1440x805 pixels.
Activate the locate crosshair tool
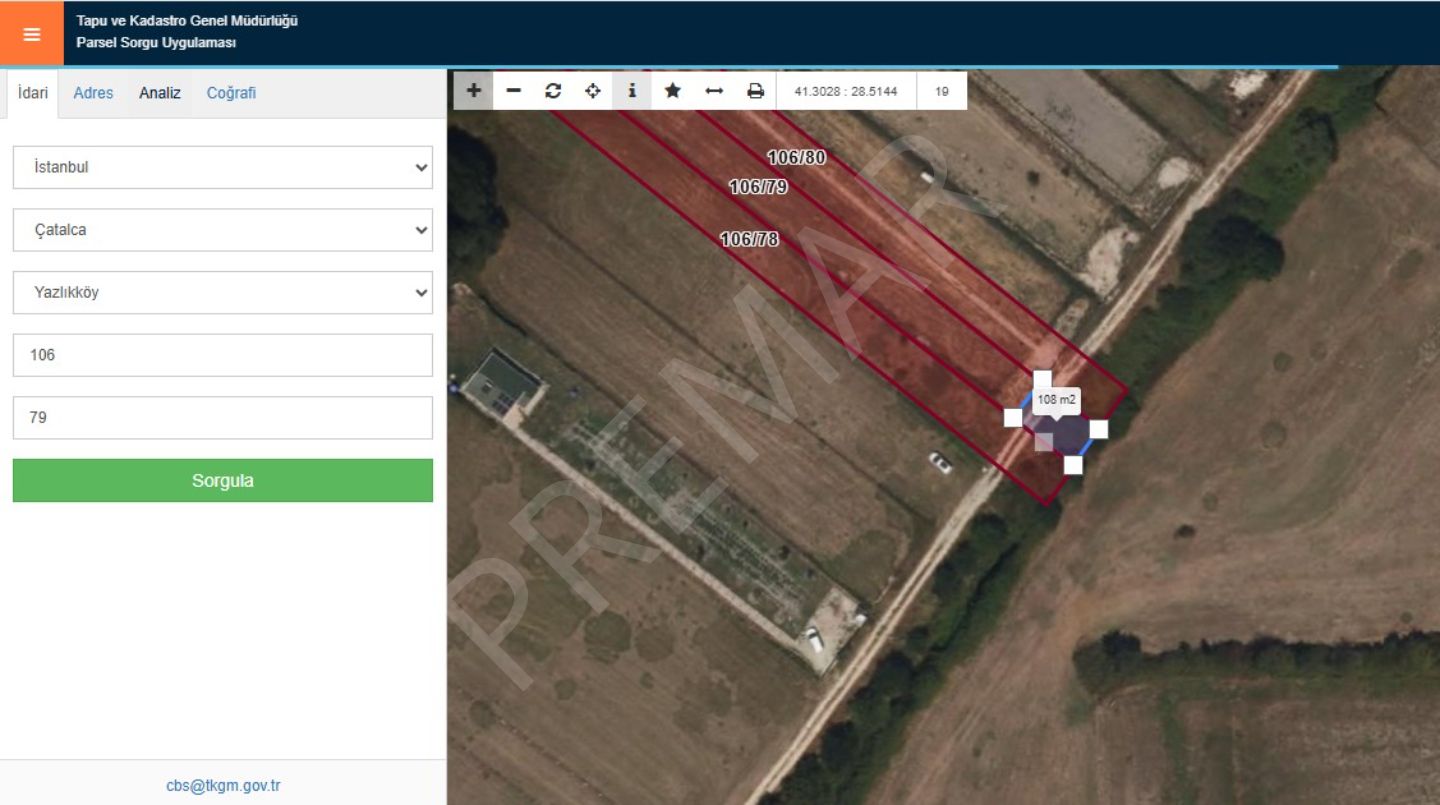pos(593,91)
